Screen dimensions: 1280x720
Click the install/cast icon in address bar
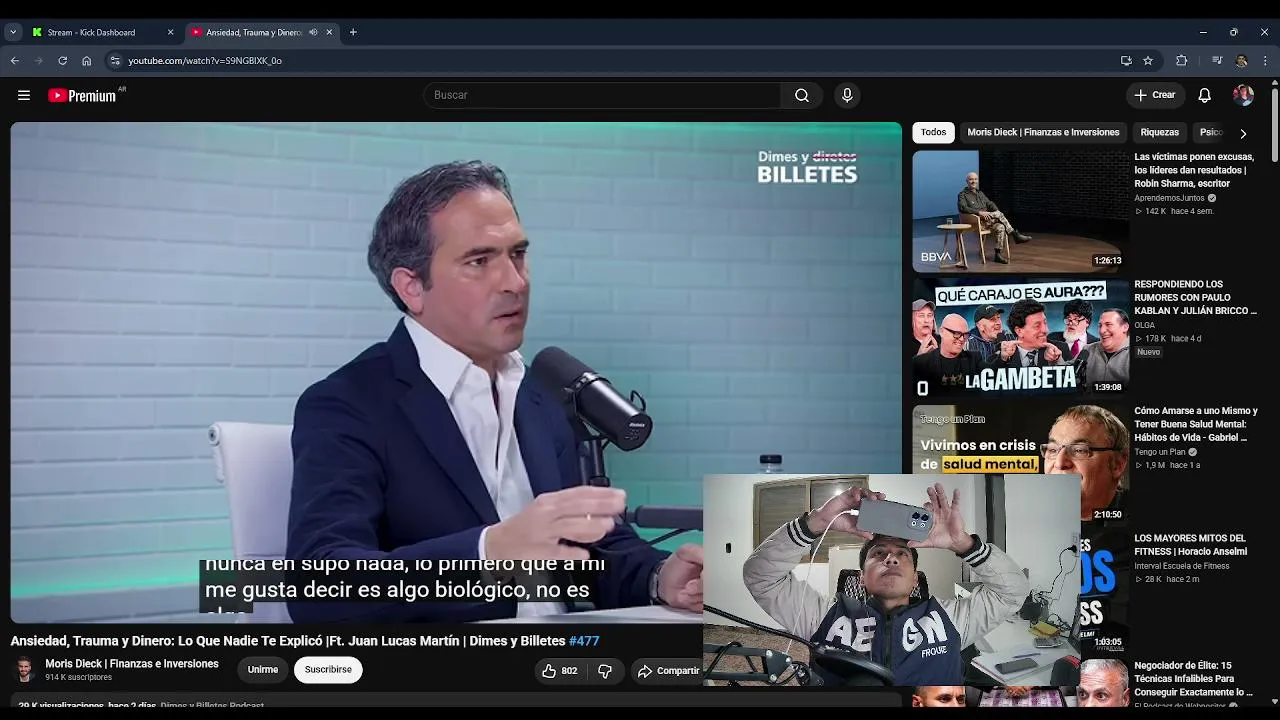point(1126,60)
